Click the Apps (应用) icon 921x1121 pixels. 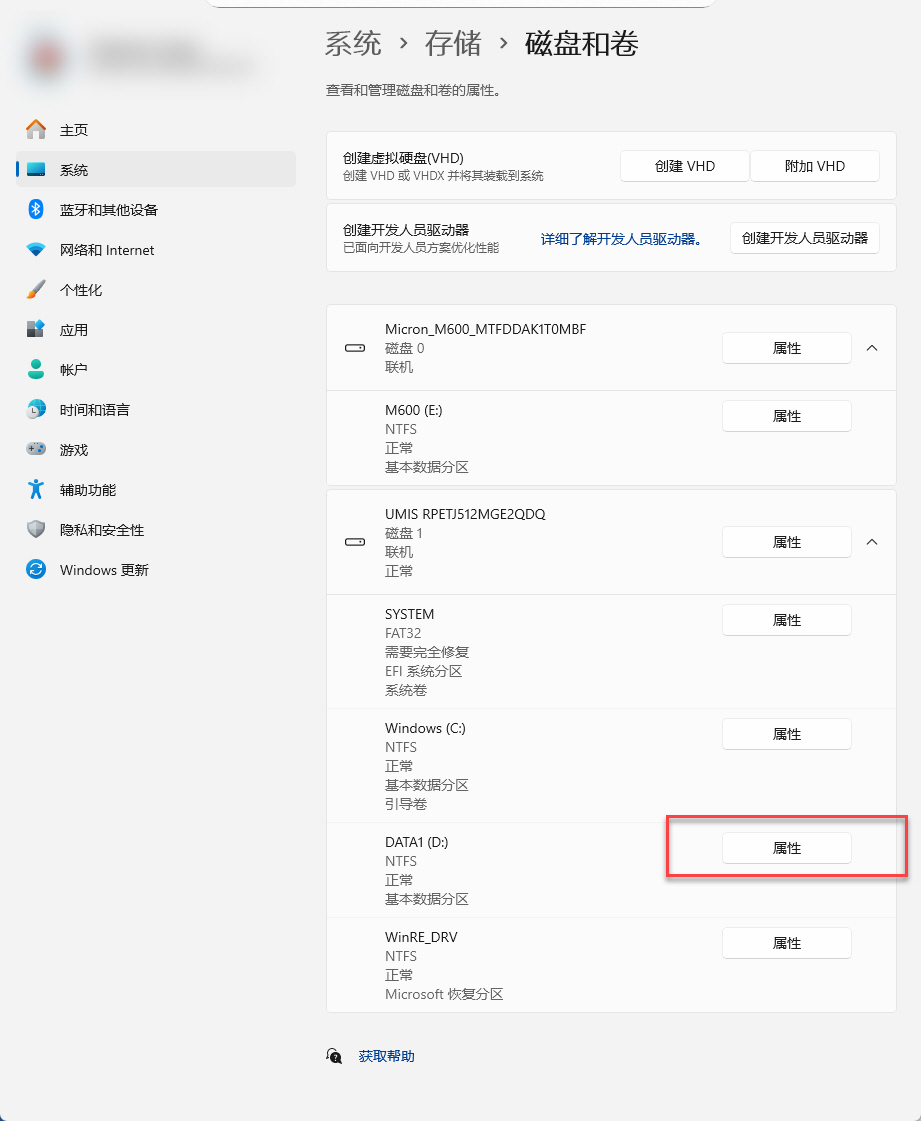[36, 330]
